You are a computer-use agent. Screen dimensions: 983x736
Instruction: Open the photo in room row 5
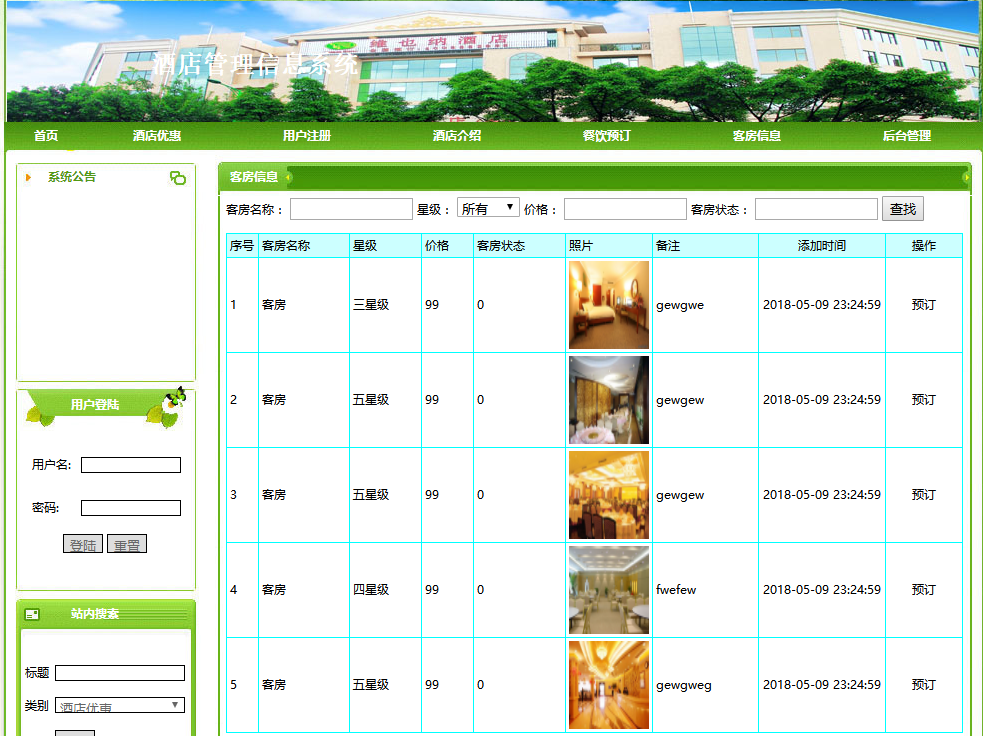point(609,685)
